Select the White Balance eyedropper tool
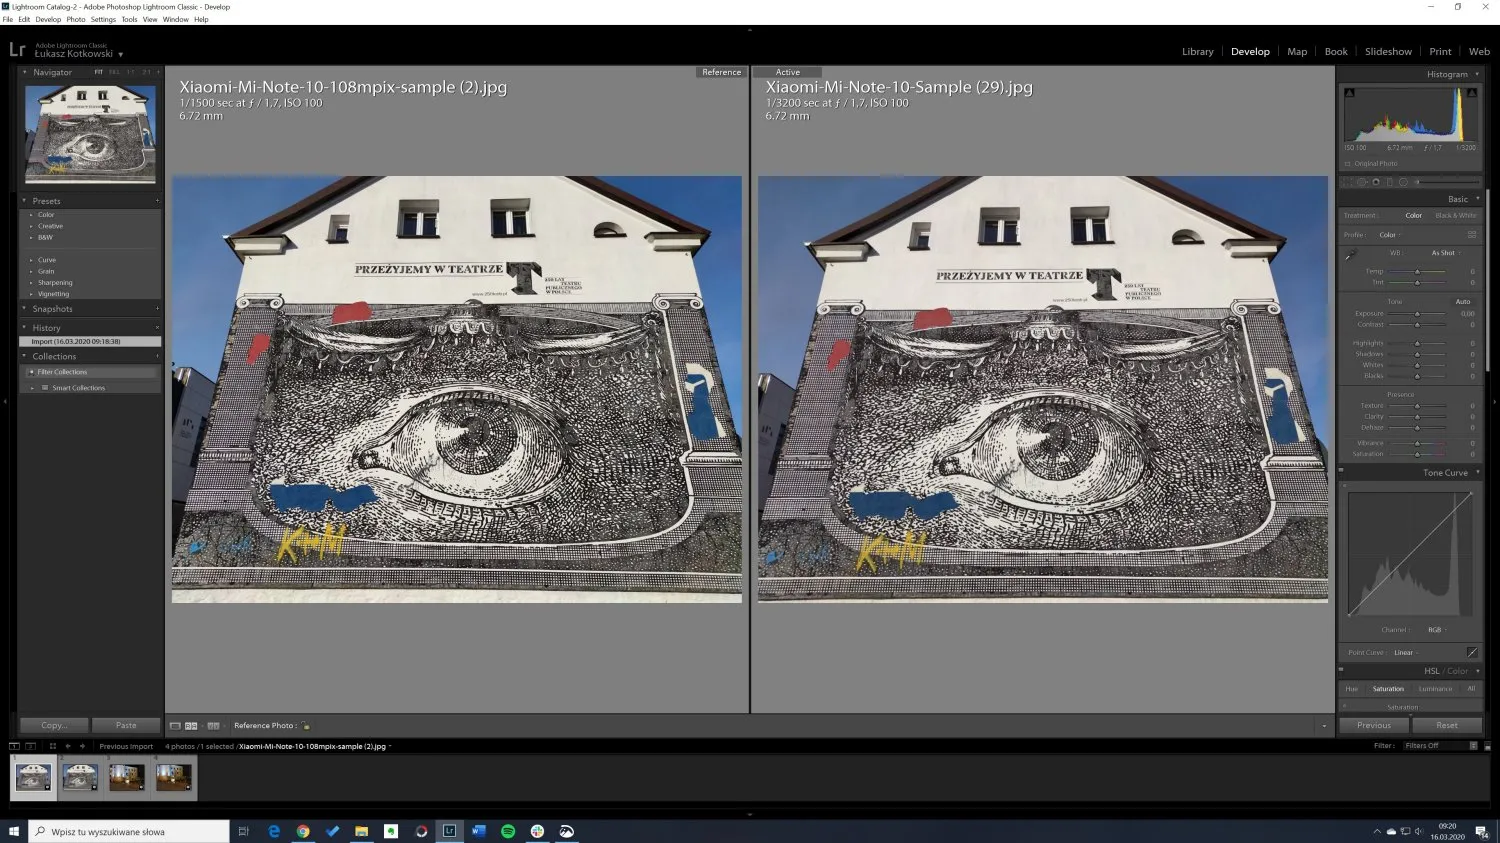This screenshot has width=1500, height=843. pyautogui.click(x=1351, y=255)
